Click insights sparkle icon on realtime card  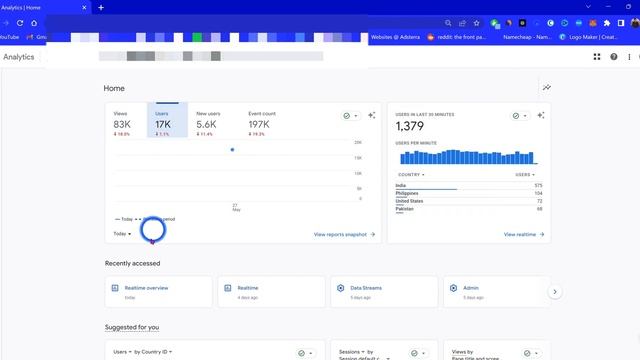tap(541, 116)
